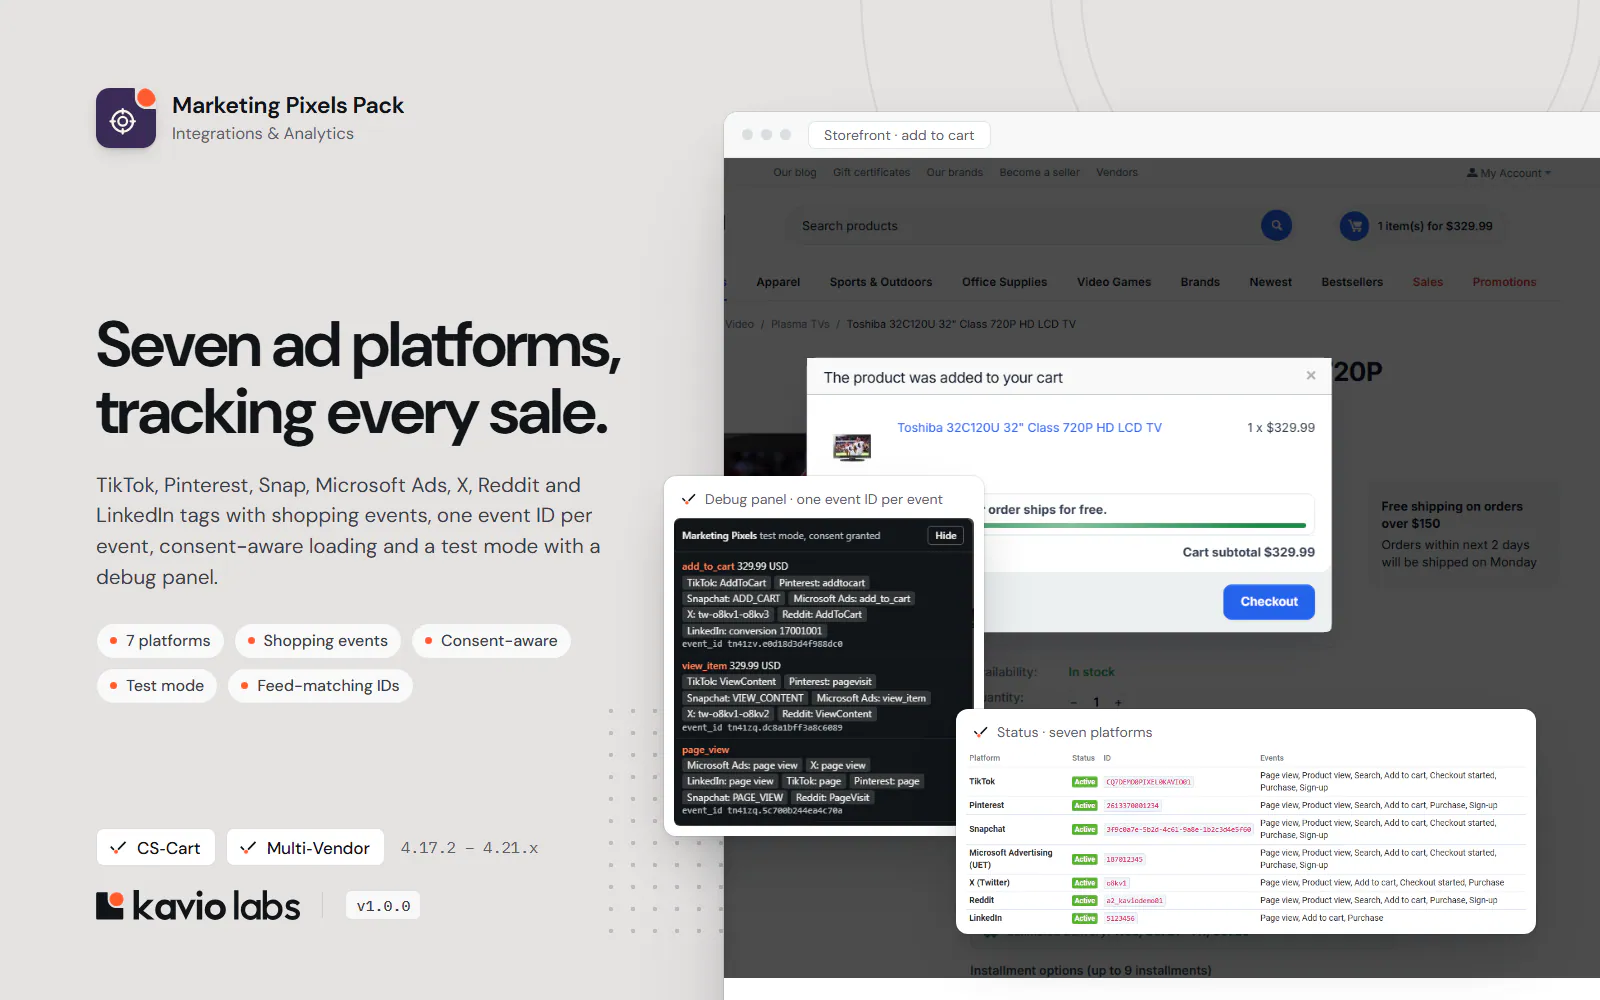Image resolution: width=1600 pixels, height=1000 pixels.
Task: Click the Storefront add to cart tab
Action: point(899,135)
